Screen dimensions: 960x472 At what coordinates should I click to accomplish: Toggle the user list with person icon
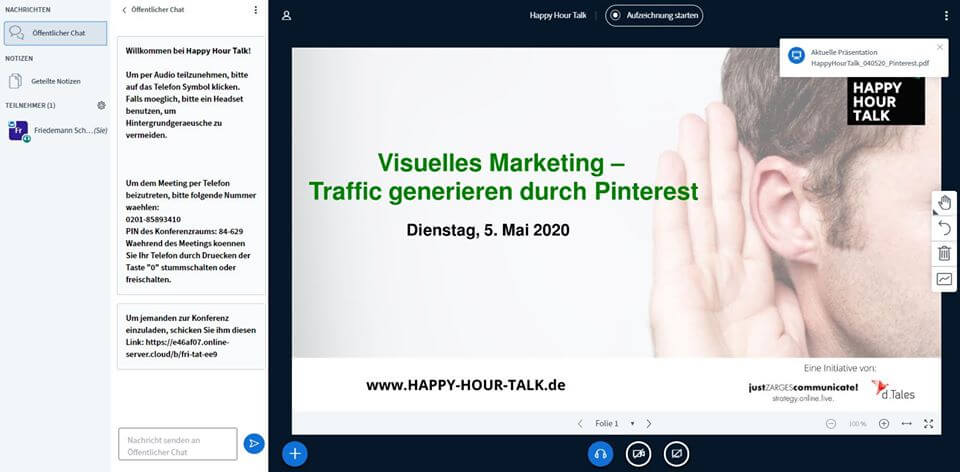286,16
